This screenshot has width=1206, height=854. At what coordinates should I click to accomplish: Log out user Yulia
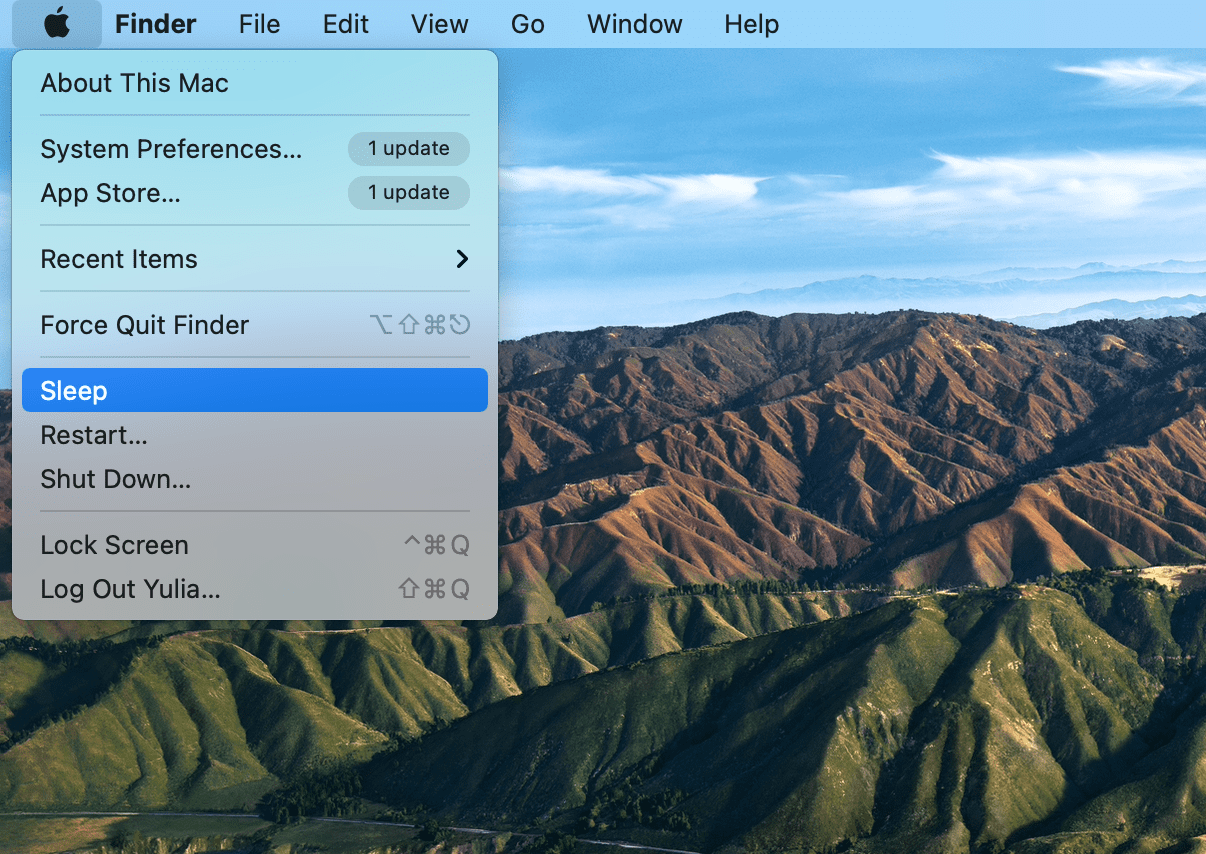coord(130,589)
